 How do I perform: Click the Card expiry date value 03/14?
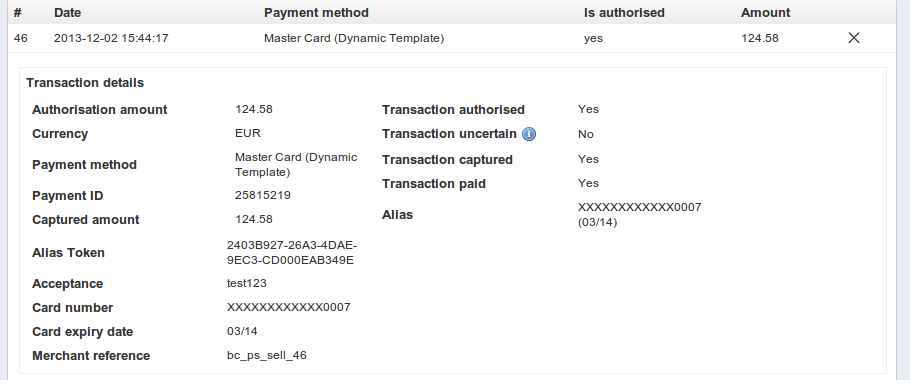point(242,331)
